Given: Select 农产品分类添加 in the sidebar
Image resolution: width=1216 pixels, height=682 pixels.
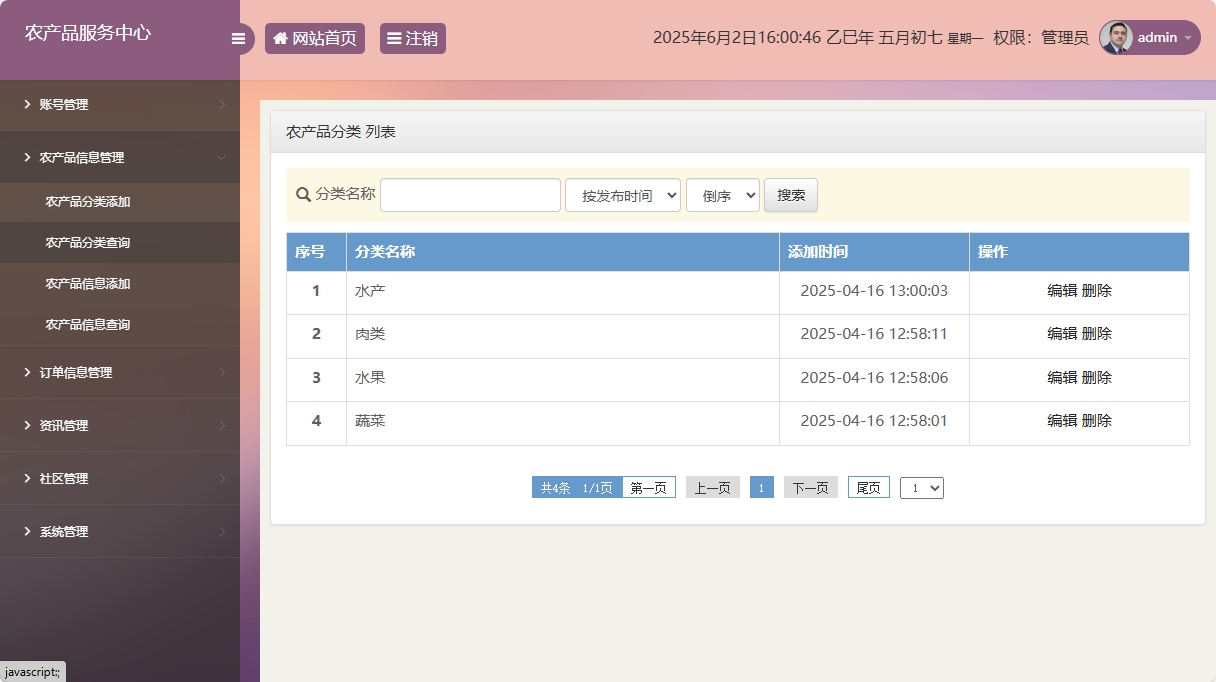Looking at the screenshot, I should [x=89, y=201].
